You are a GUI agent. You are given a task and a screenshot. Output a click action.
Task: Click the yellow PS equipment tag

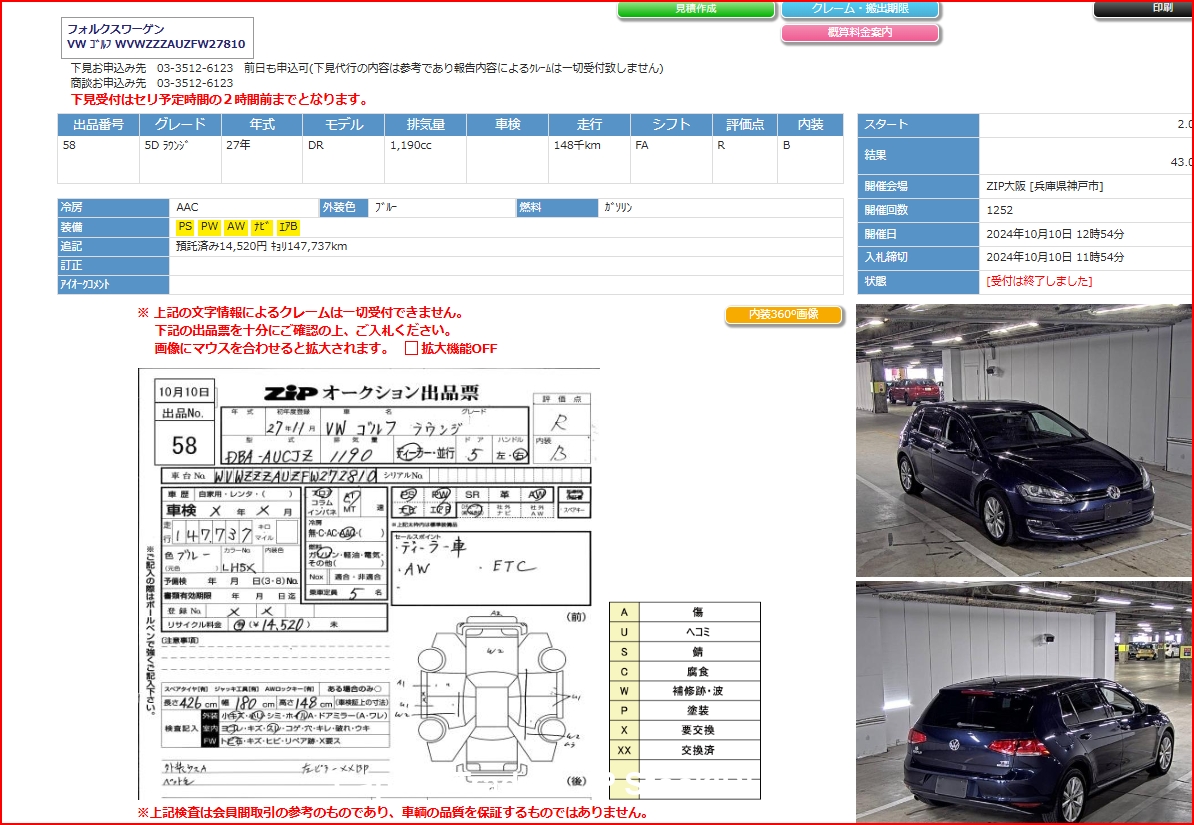click(x=185, y=227)
